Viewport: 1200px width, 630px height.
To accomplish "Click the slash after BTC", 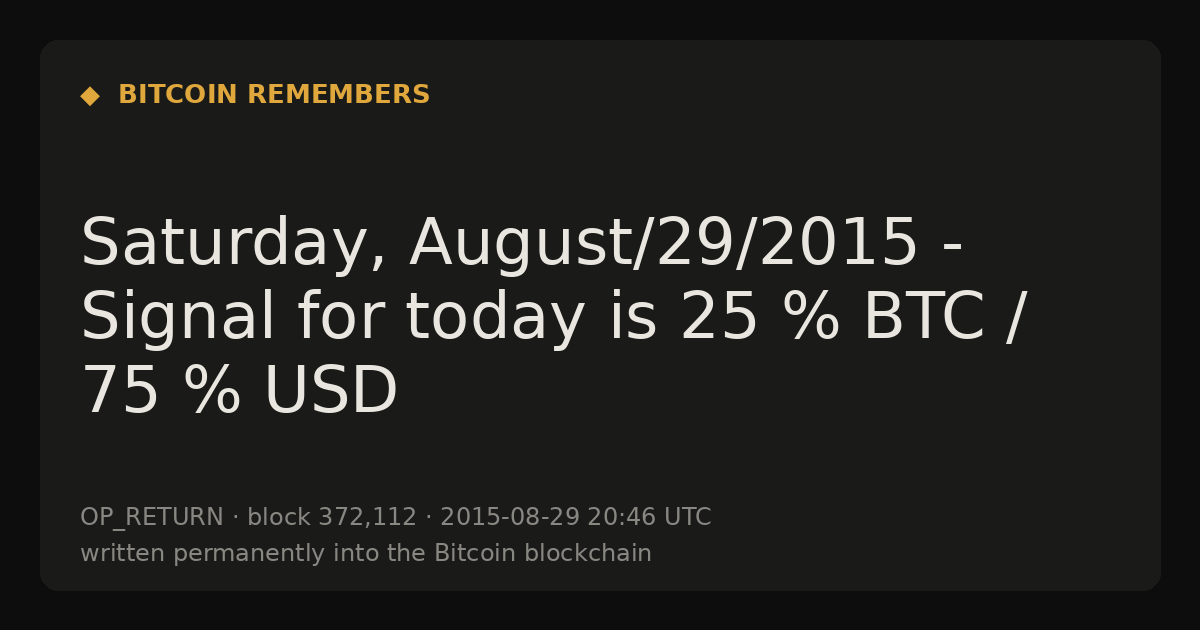I will (x=1016, y=319).
